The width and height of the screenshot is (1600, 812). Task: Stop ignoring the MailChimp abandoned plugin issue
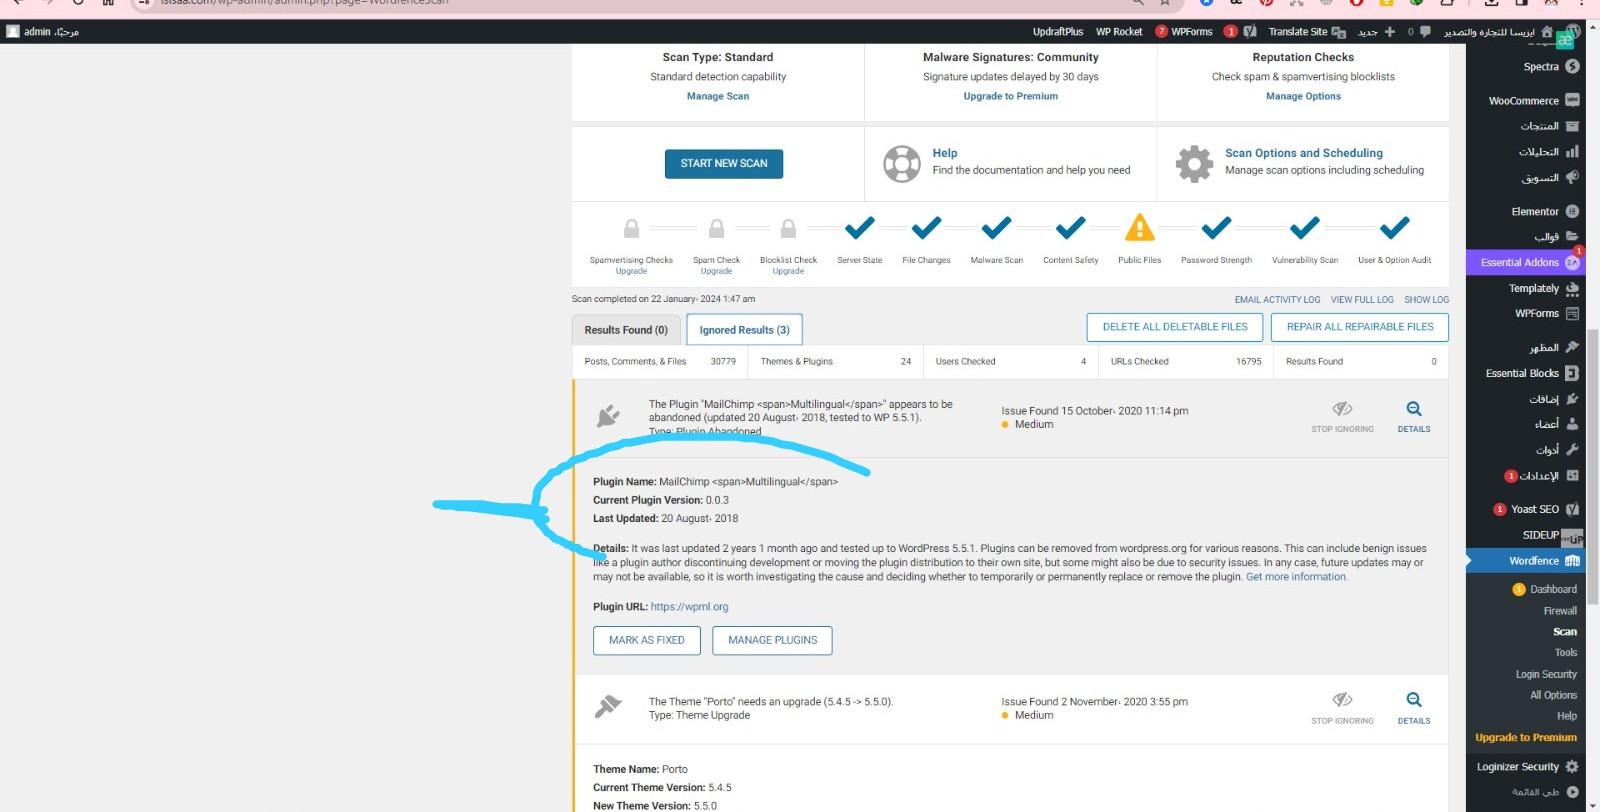click(x=1342, y=415)
